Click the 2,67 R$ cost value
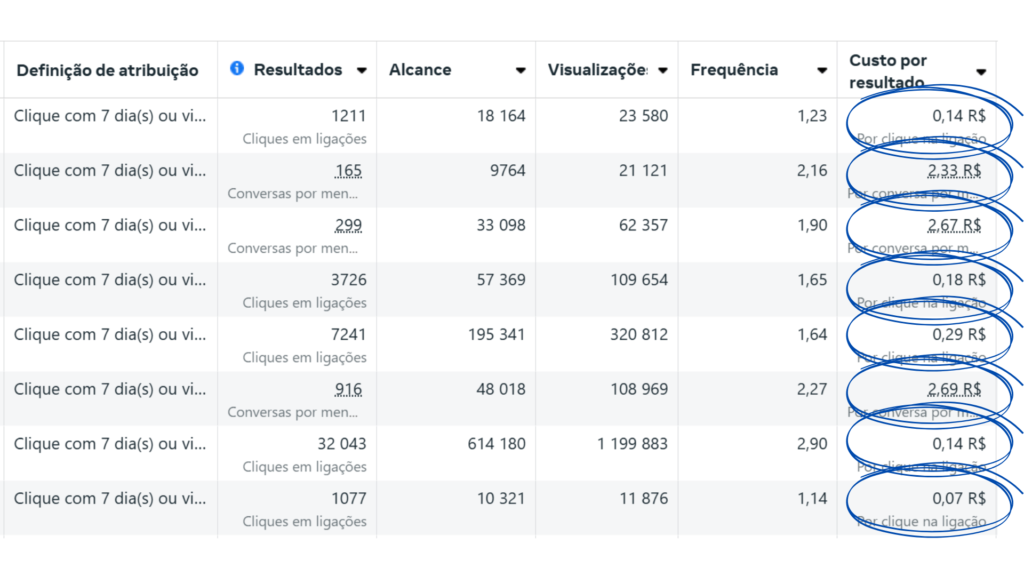Viewport: 1024px width, 576px height. click(x=954, y=226)
